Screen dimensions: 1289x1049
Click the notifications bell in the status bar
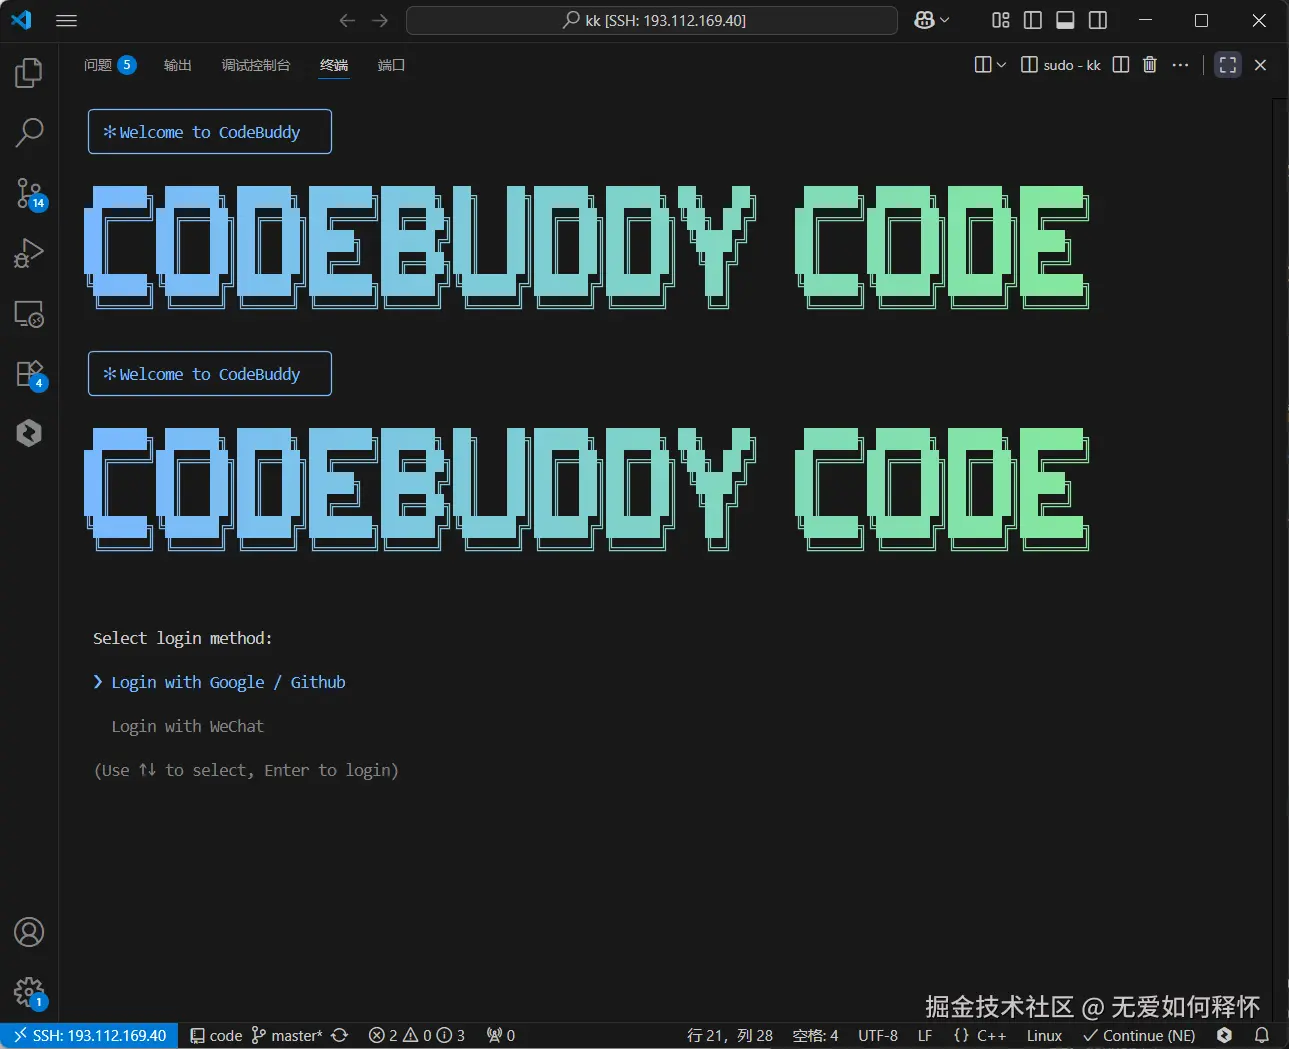pyautogui.click(x=1260, y=1035)
